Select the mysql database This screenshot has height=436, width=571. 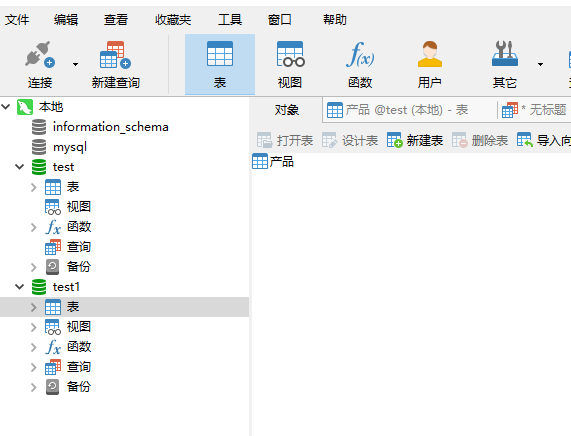pyautogui.click(x=59, y=147)
